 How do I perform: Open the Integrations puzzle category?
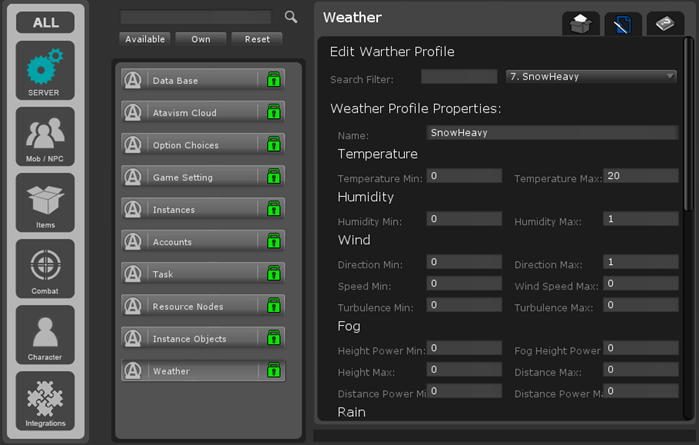[45, 400]
